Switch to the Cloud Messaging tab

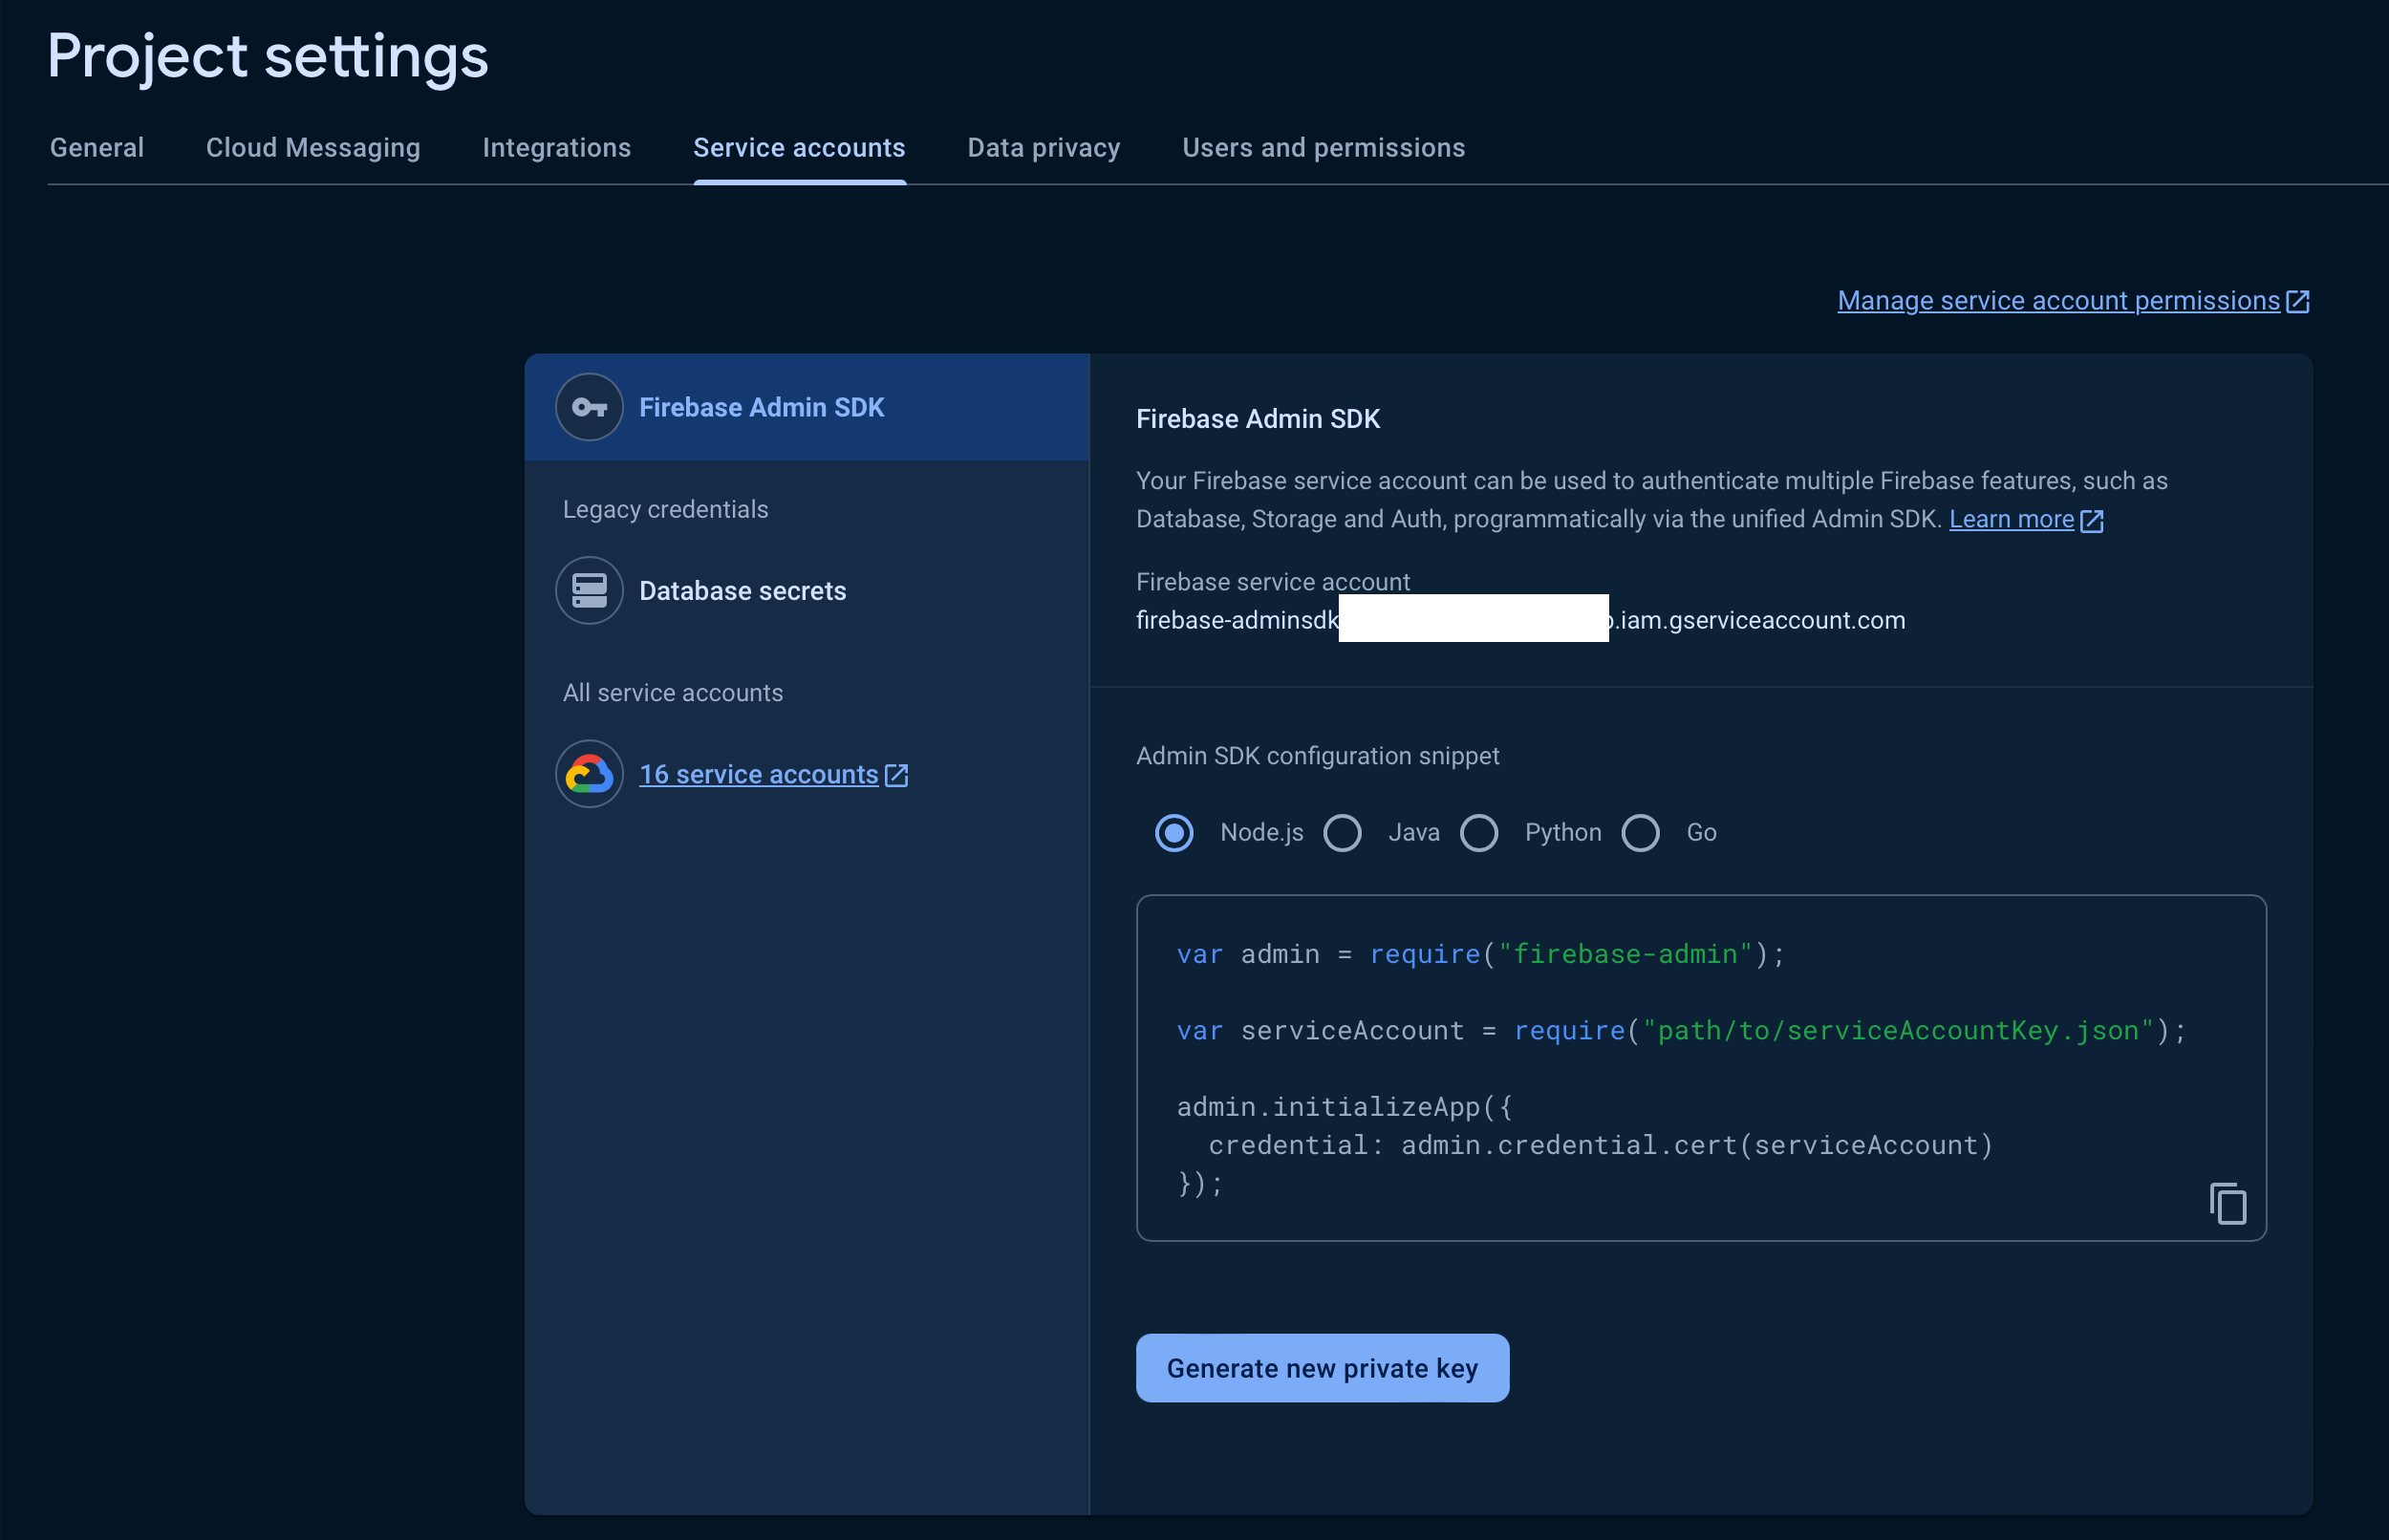[313, 148]
